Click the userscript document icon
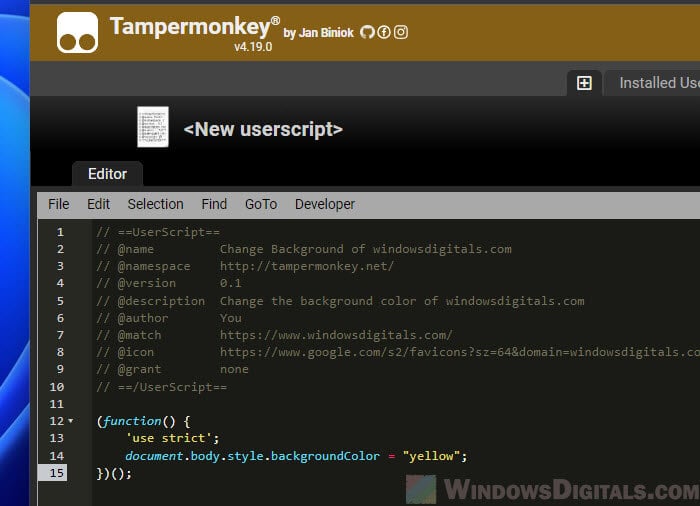Image resolution: width=700 pixels, height=506 pixels. point(153,127)
